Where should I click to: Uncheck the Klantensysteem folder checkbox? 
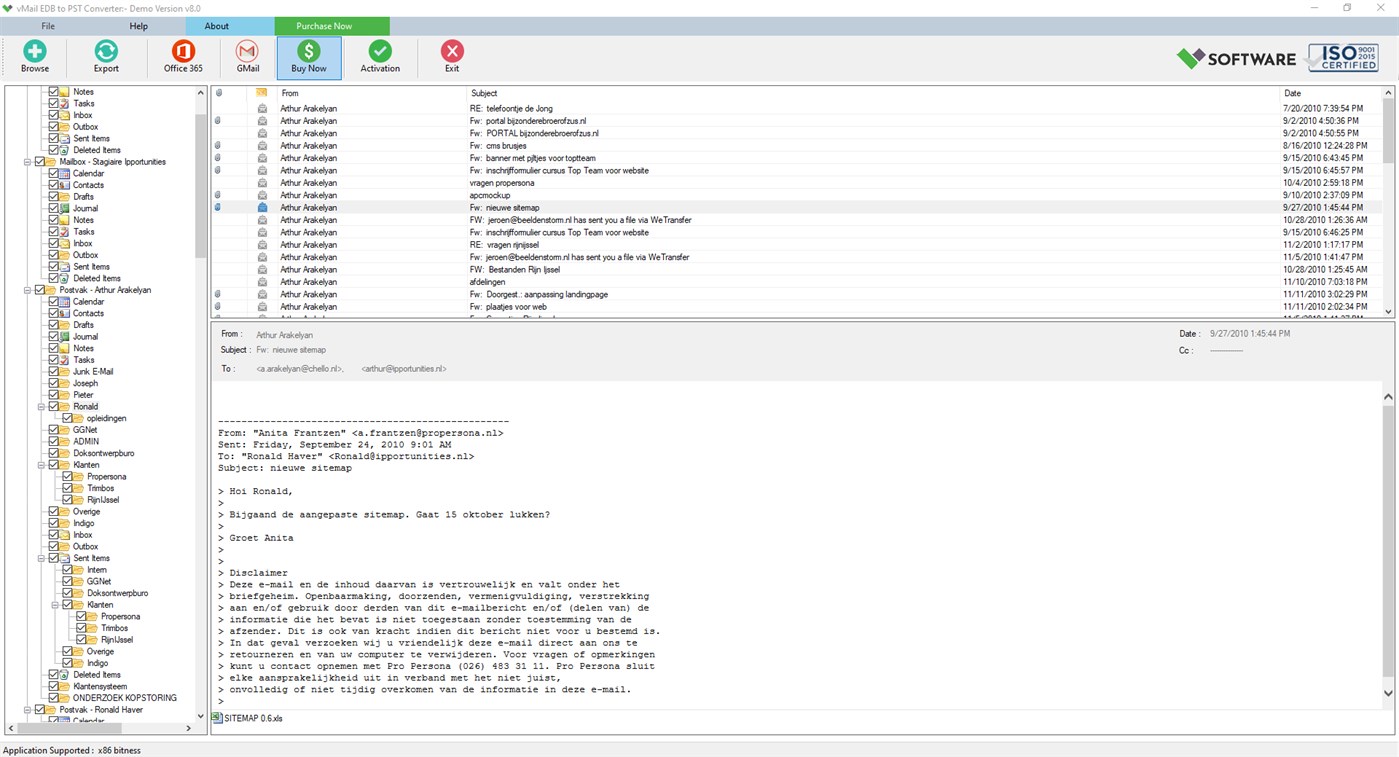(54, 686)
